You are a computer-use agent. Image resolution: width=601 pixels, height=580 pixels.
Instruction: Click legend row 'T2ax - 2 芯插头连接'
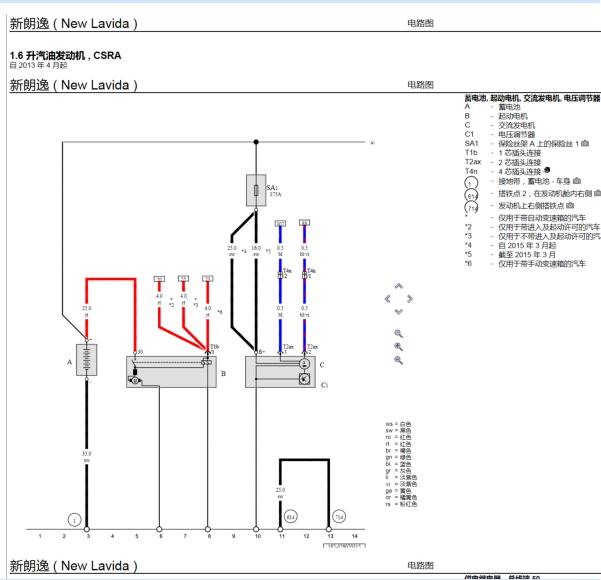[x=503, y=162]
